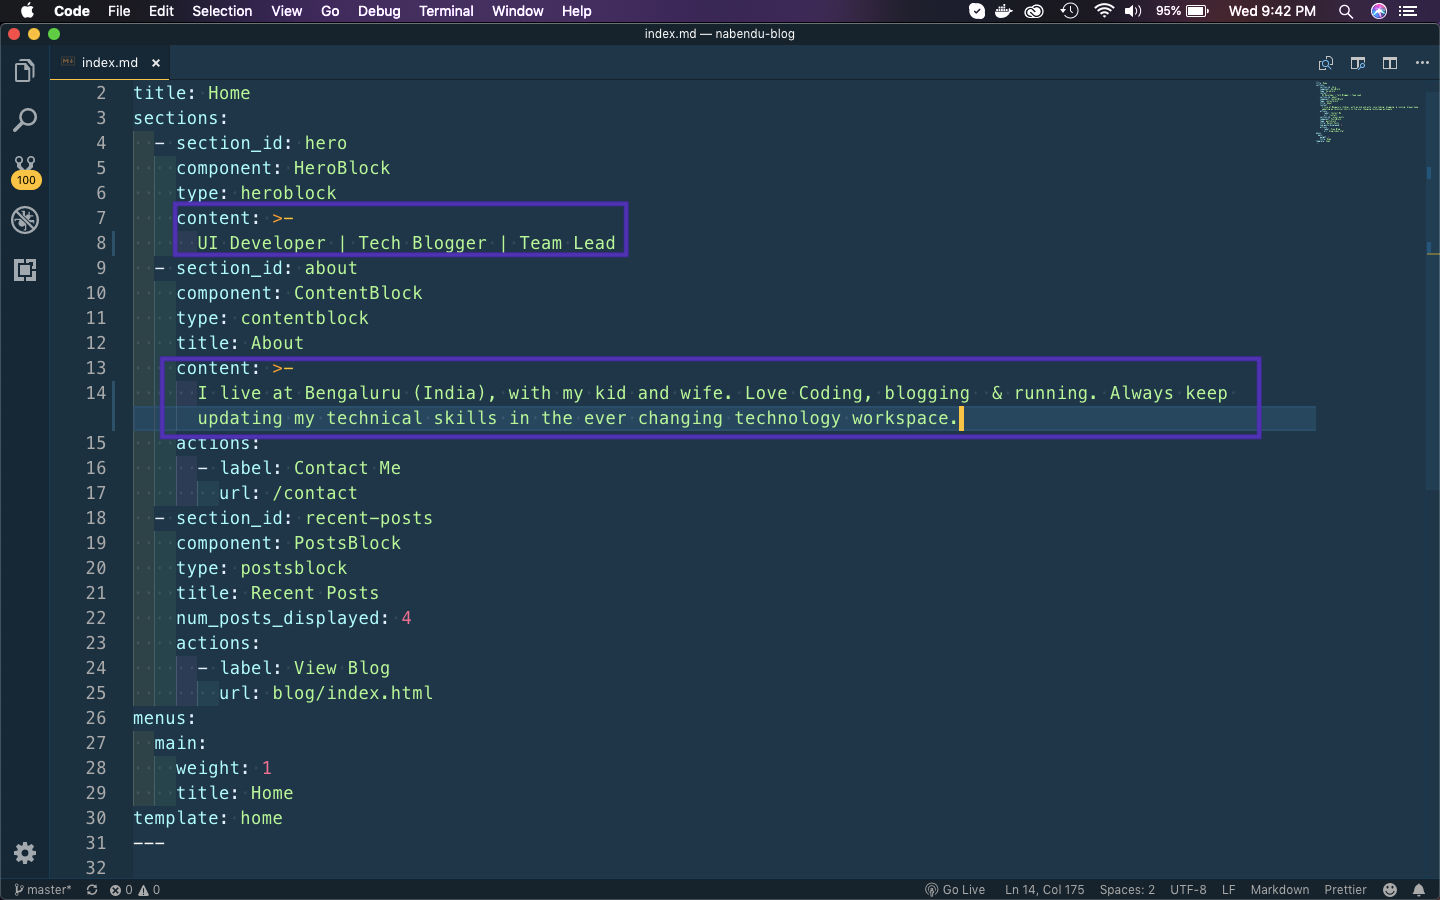1440x900 pixels.
Task: Split the editor right
Action: tap(1390, 63)
